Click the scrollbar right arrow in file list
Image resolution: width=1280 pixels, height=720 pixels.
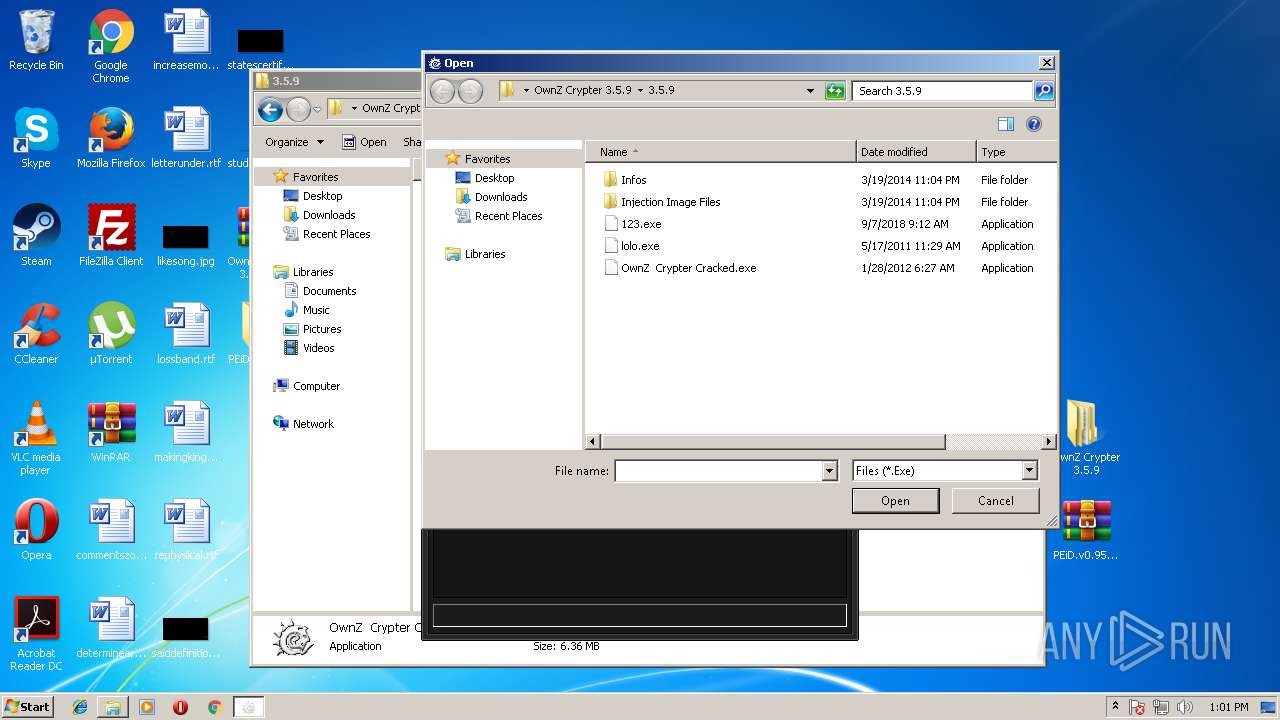click(x=1048, y=442)
